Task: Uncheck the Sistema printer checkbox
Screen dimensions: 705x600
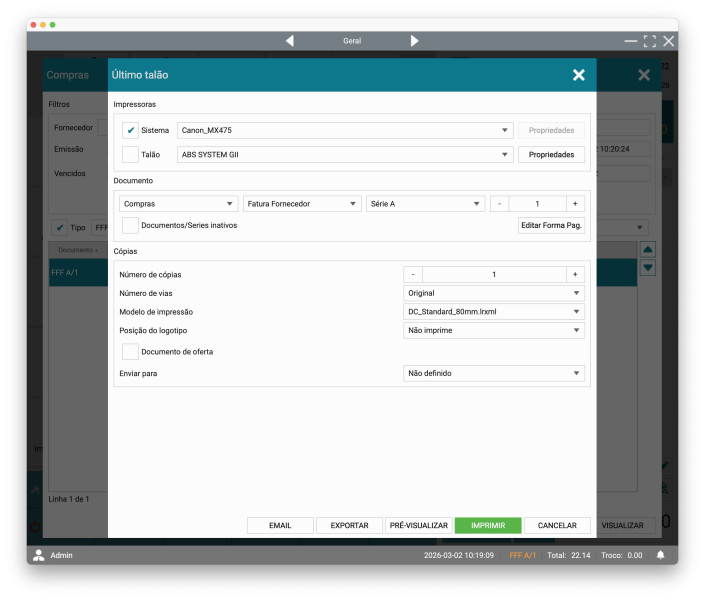Action: click(130, 130)
